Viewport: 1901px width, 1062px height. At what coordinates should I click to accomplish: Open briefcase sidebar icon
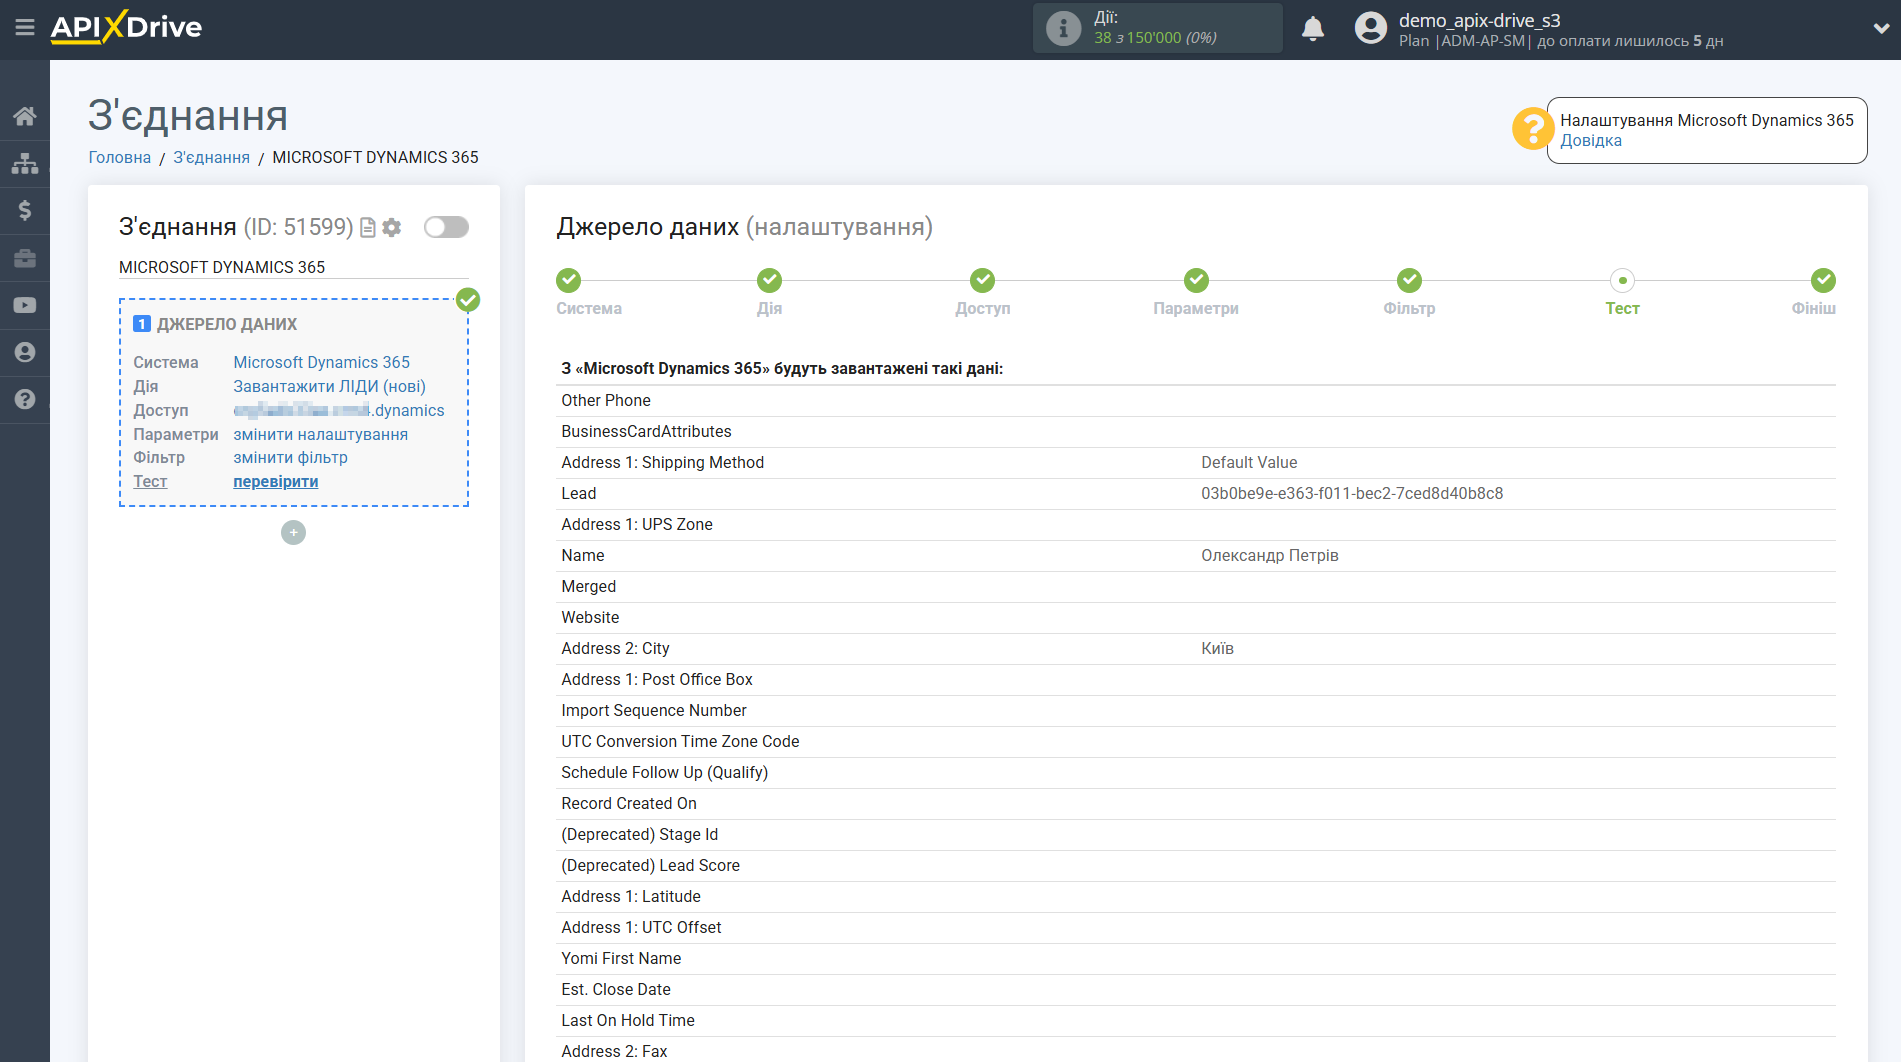25,258
